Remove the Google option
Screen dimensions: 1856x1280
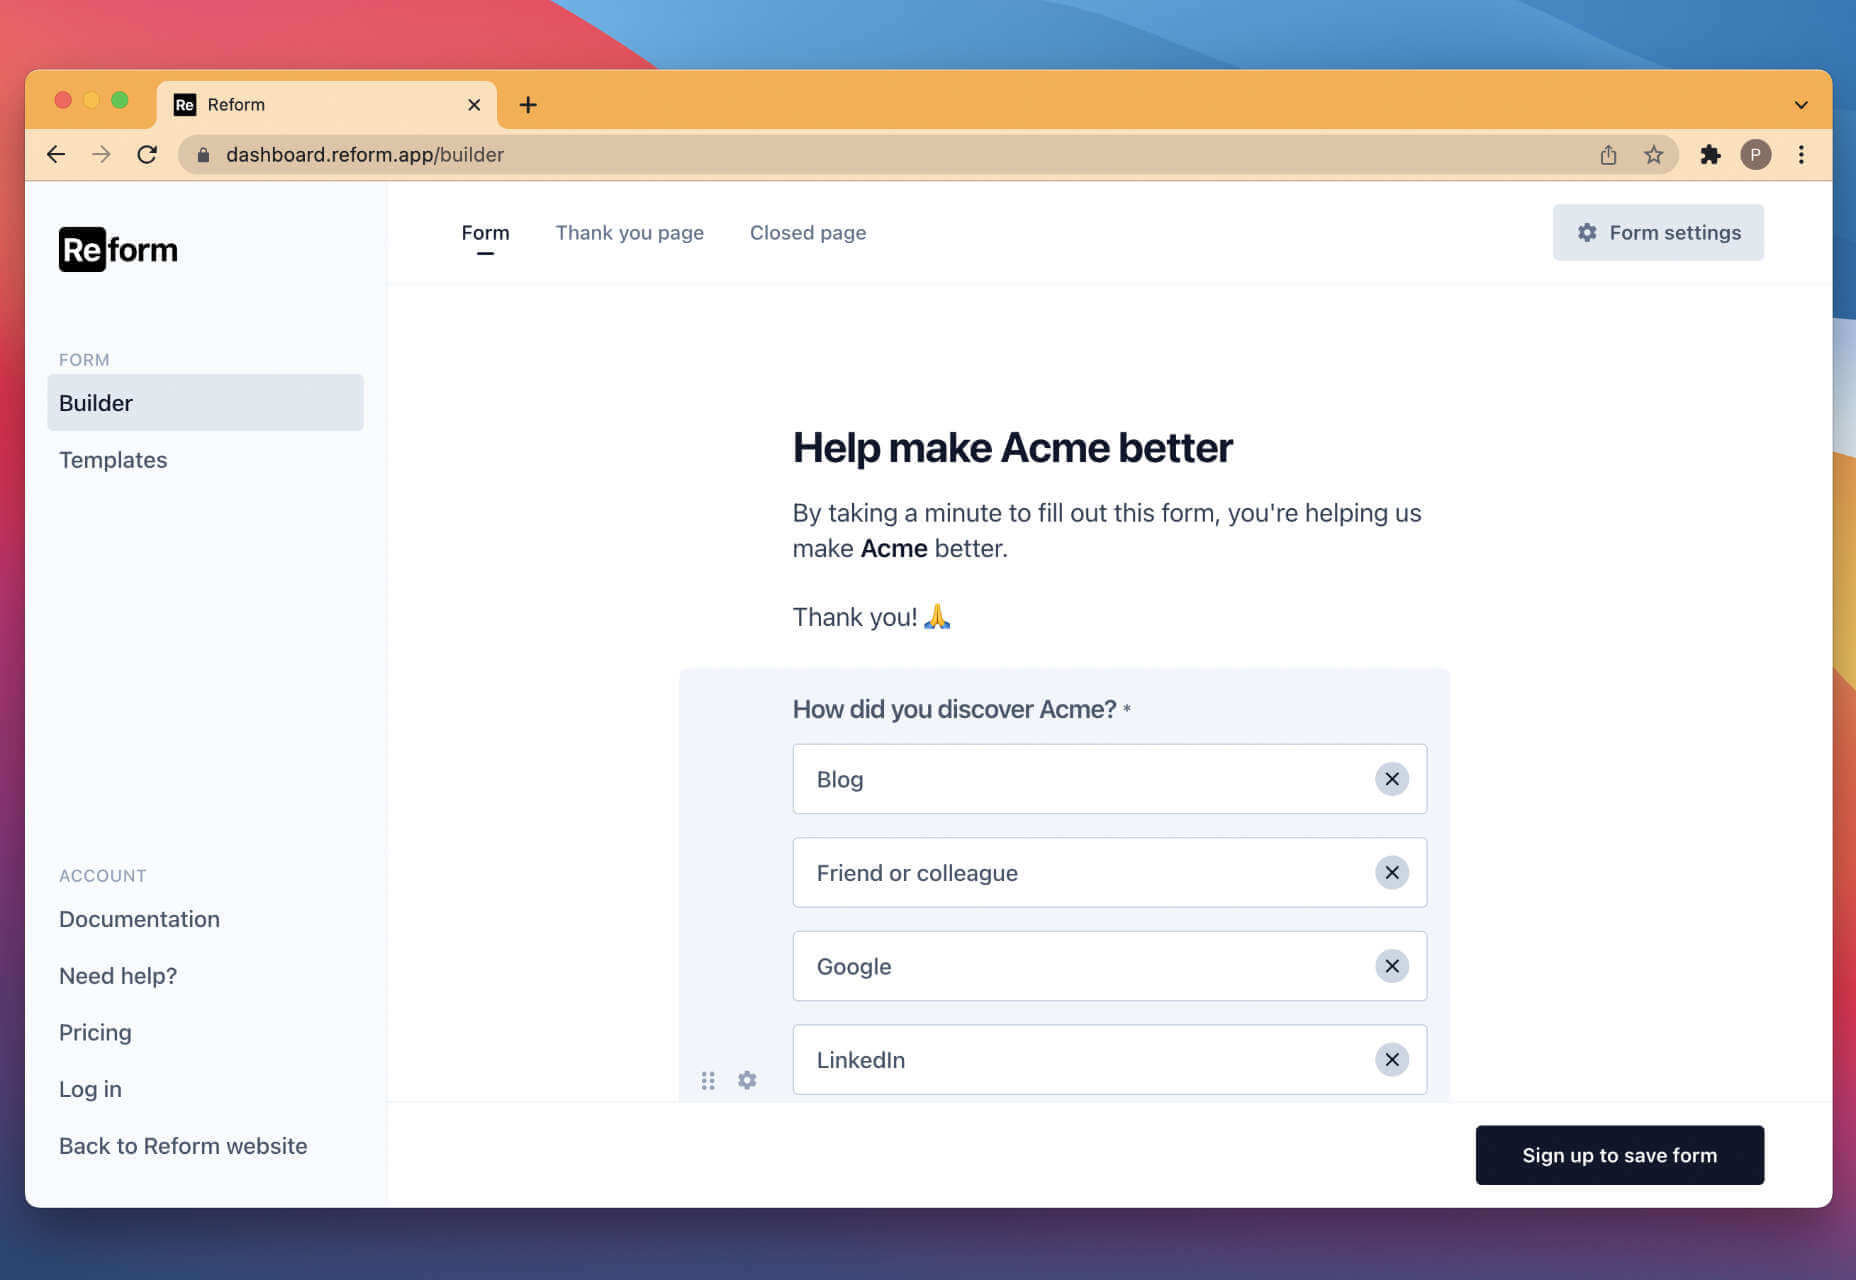pyautogui.click(x=1391, y=966)
